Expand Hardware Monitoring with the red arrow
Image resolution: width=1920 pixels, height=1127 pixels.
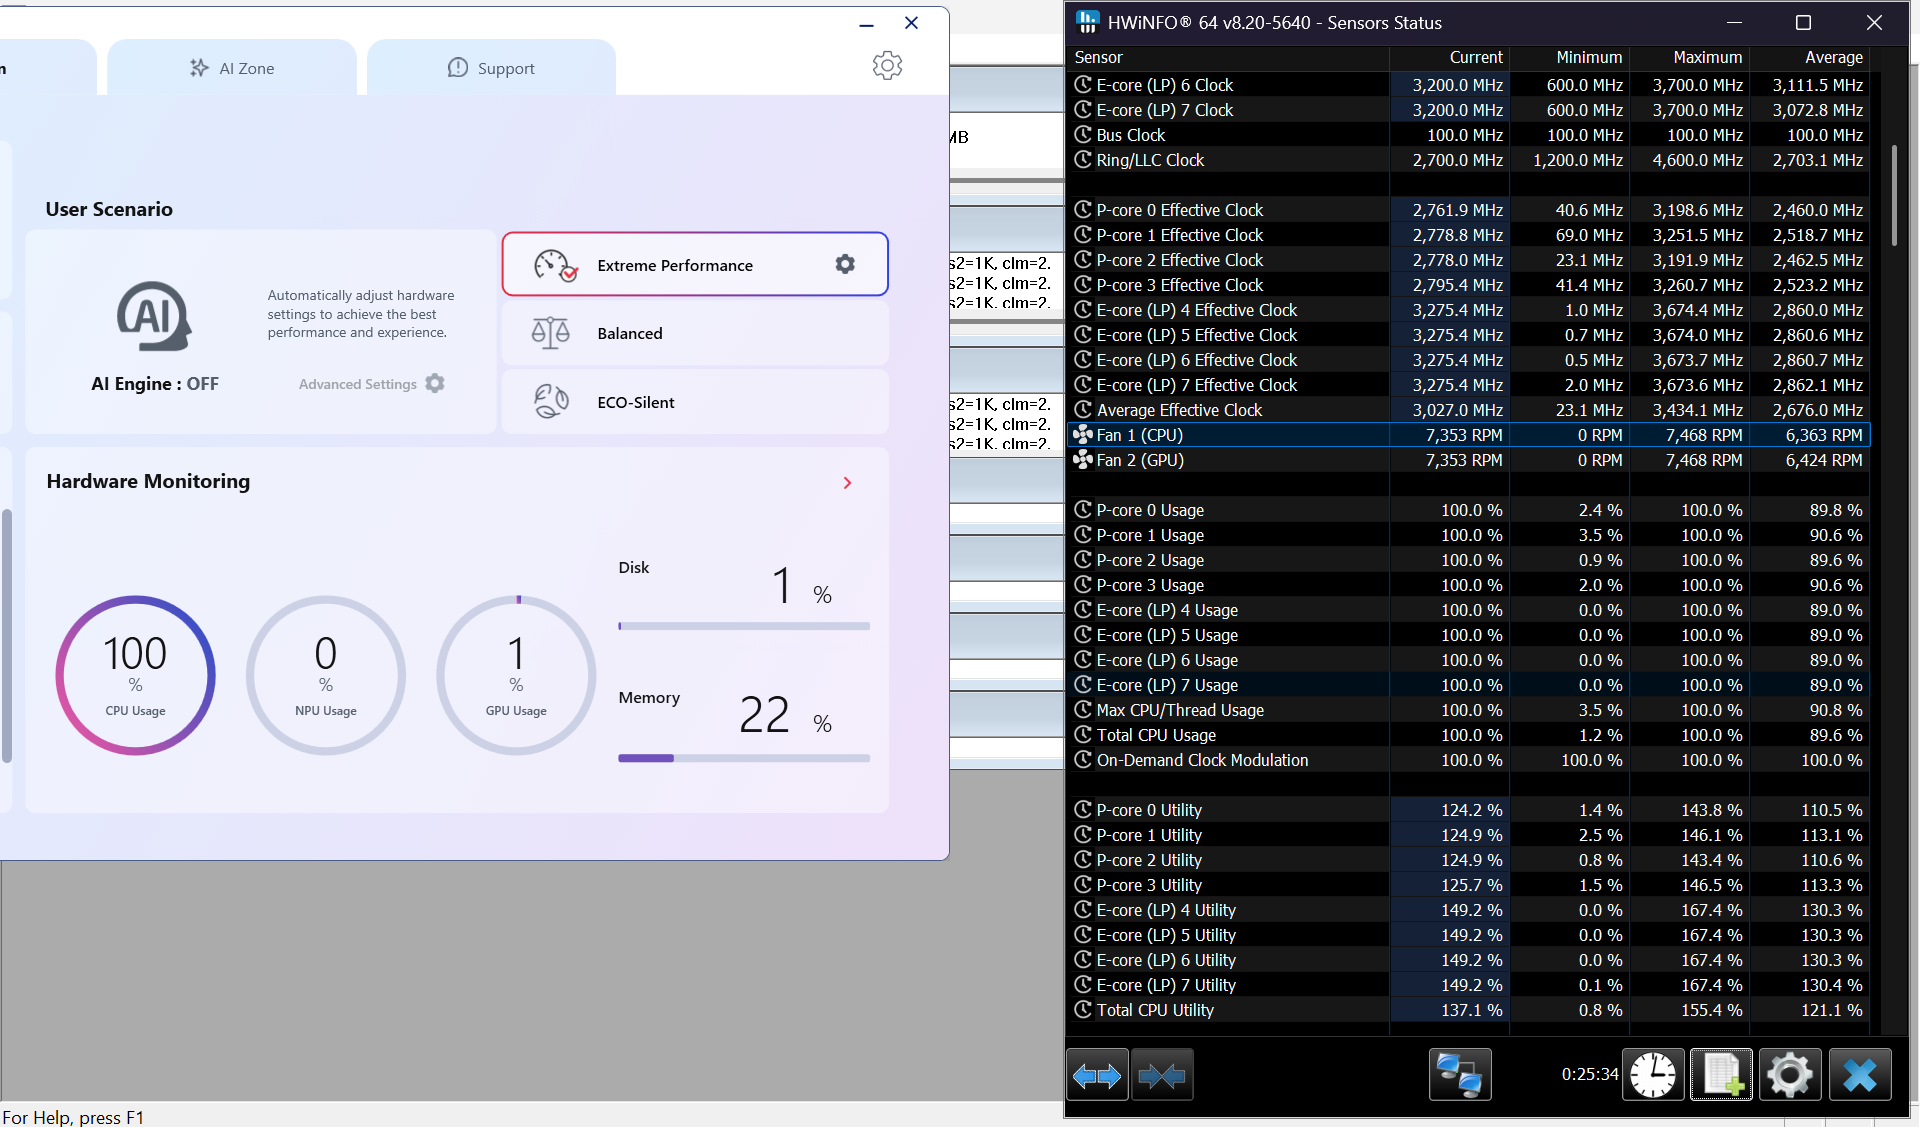click(x=847, y=483)
